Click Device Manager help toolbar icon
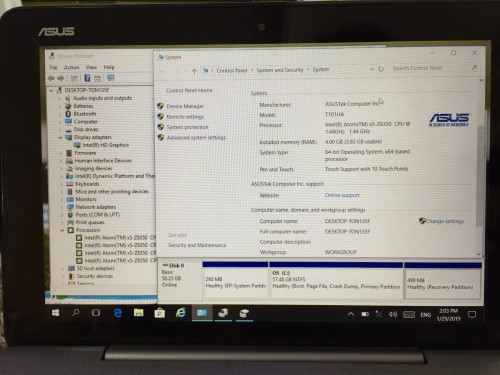Viewport: 500px width, 375px height. coord(87,78)
